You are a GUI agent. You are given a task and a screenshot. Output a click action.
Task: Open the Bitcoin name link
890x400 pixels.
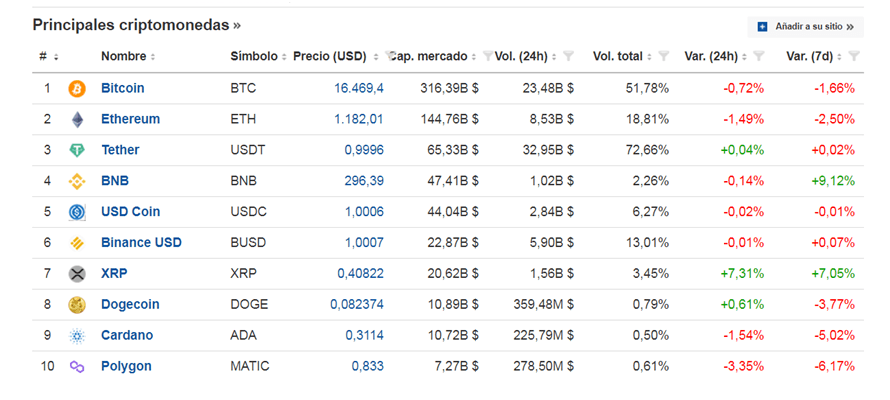click(123, 89)
